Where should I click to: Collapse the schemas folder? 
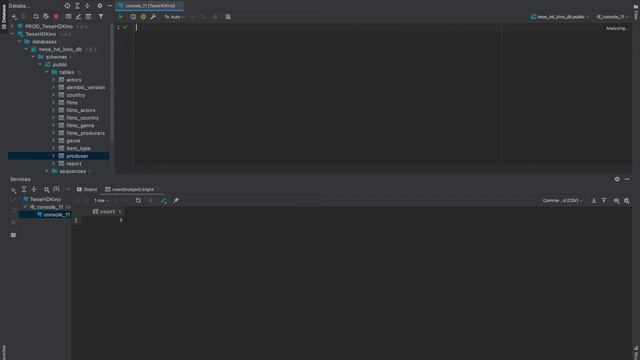(33, 57)
